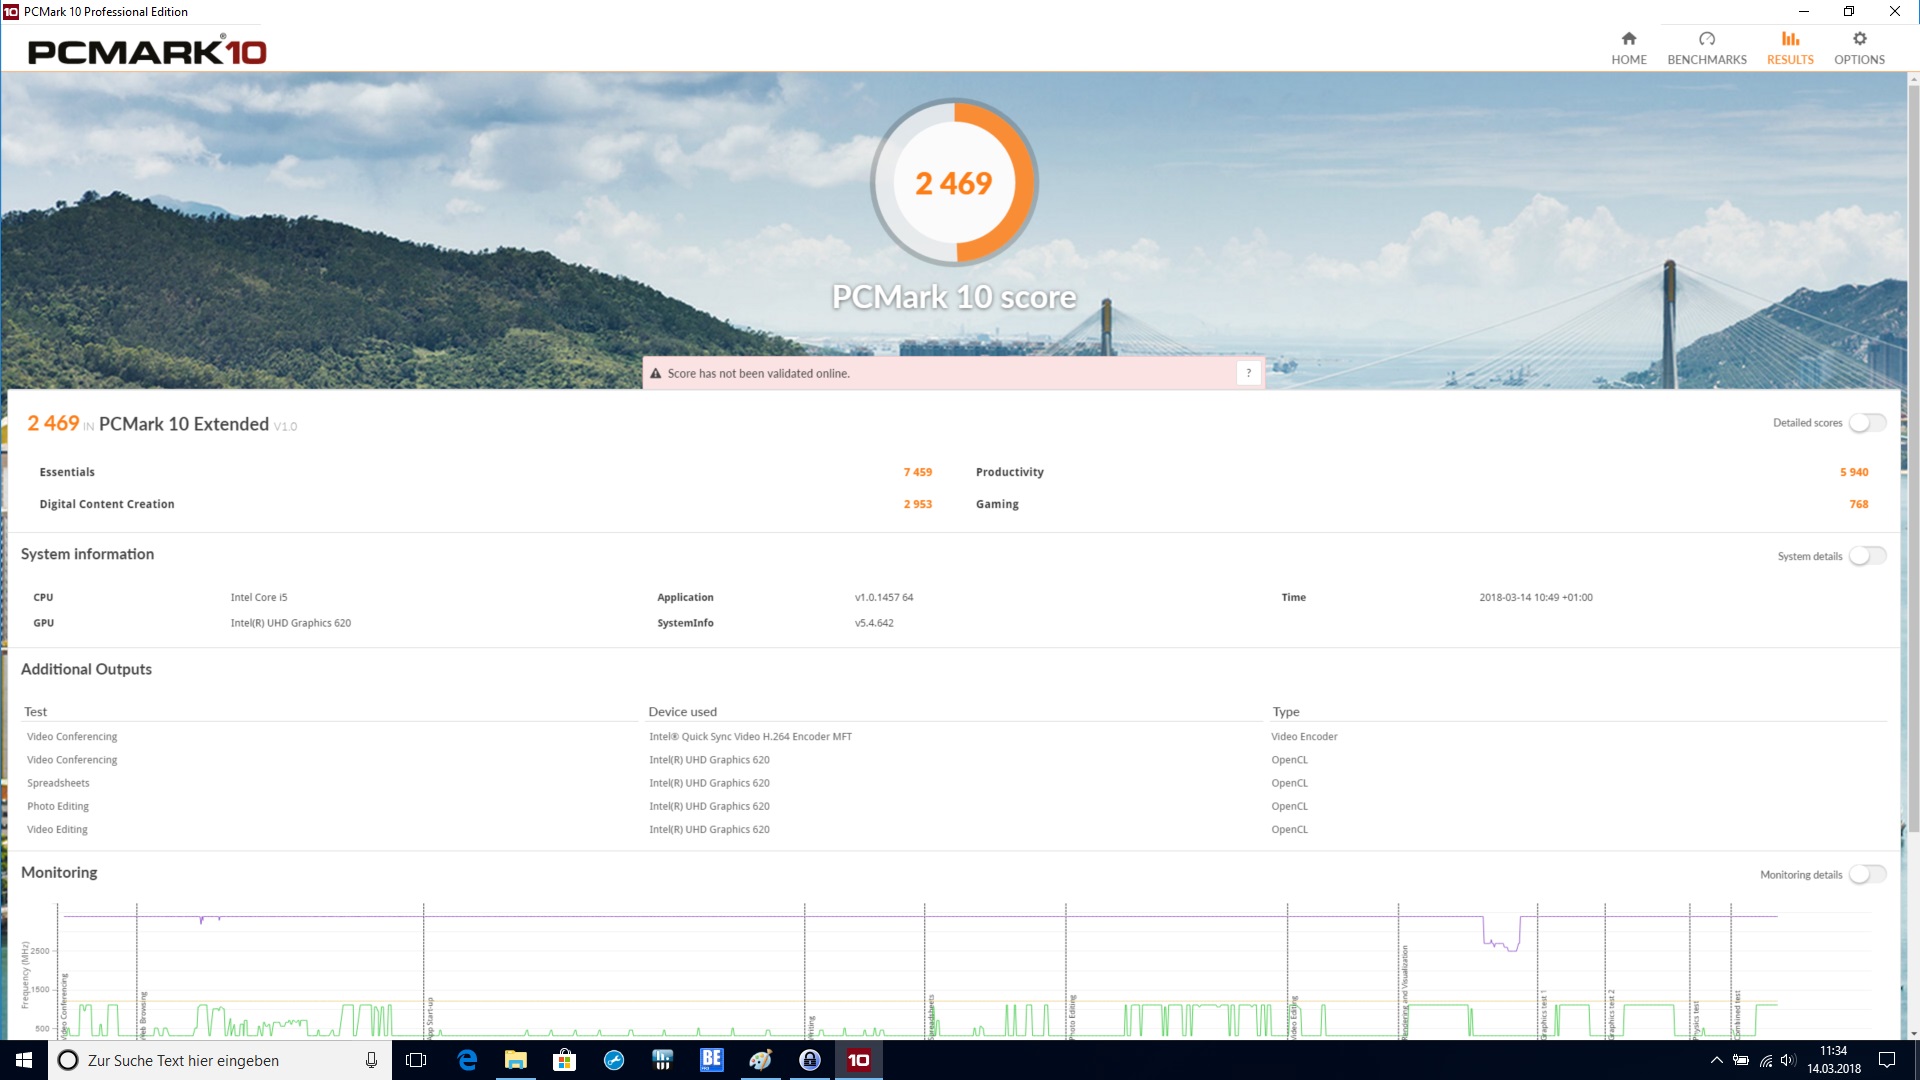Image resolution: width=1920 pixels, height=1080 pixels.
Task: Turn on Monitoring details toggle
Action: tap(1866, 875)
